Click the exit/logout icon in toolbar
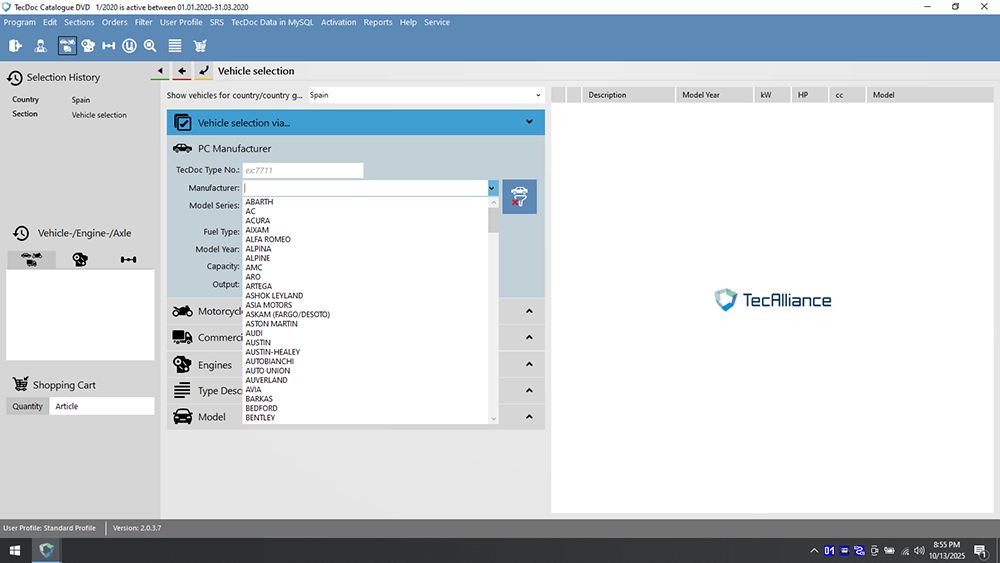 coord(15,45)
